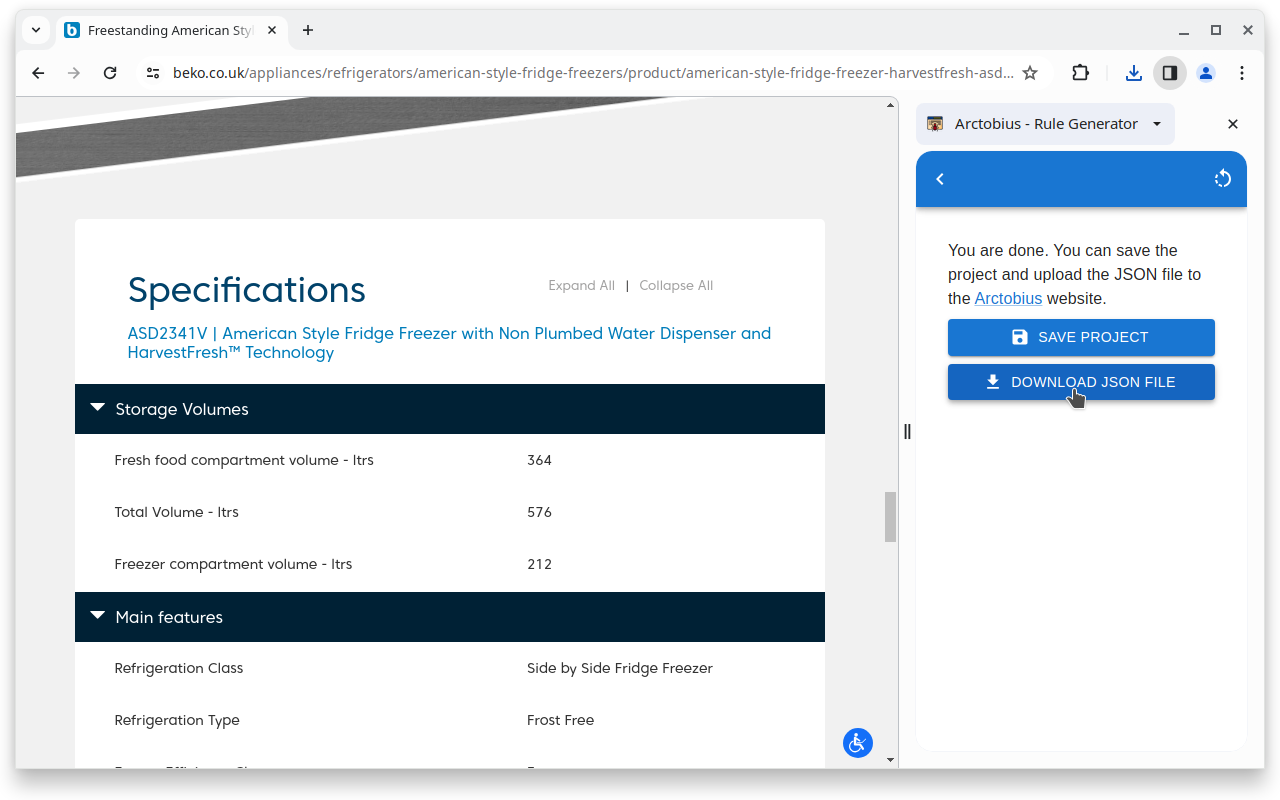Bookmark this page with the star icon
This screenshot has height=800, width=1280.
[1030, 73]
